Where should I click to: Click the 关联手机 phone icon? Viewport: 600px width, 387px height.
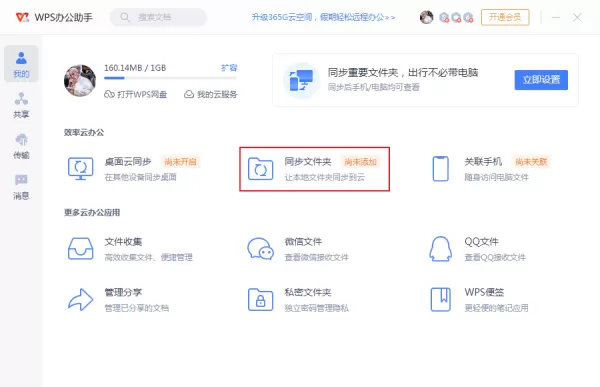440,168
